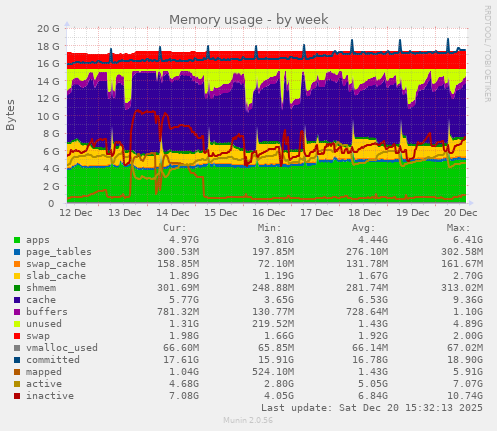Click the apps green legend swatch
Screen dimensions: 497x431
(17, 240)
